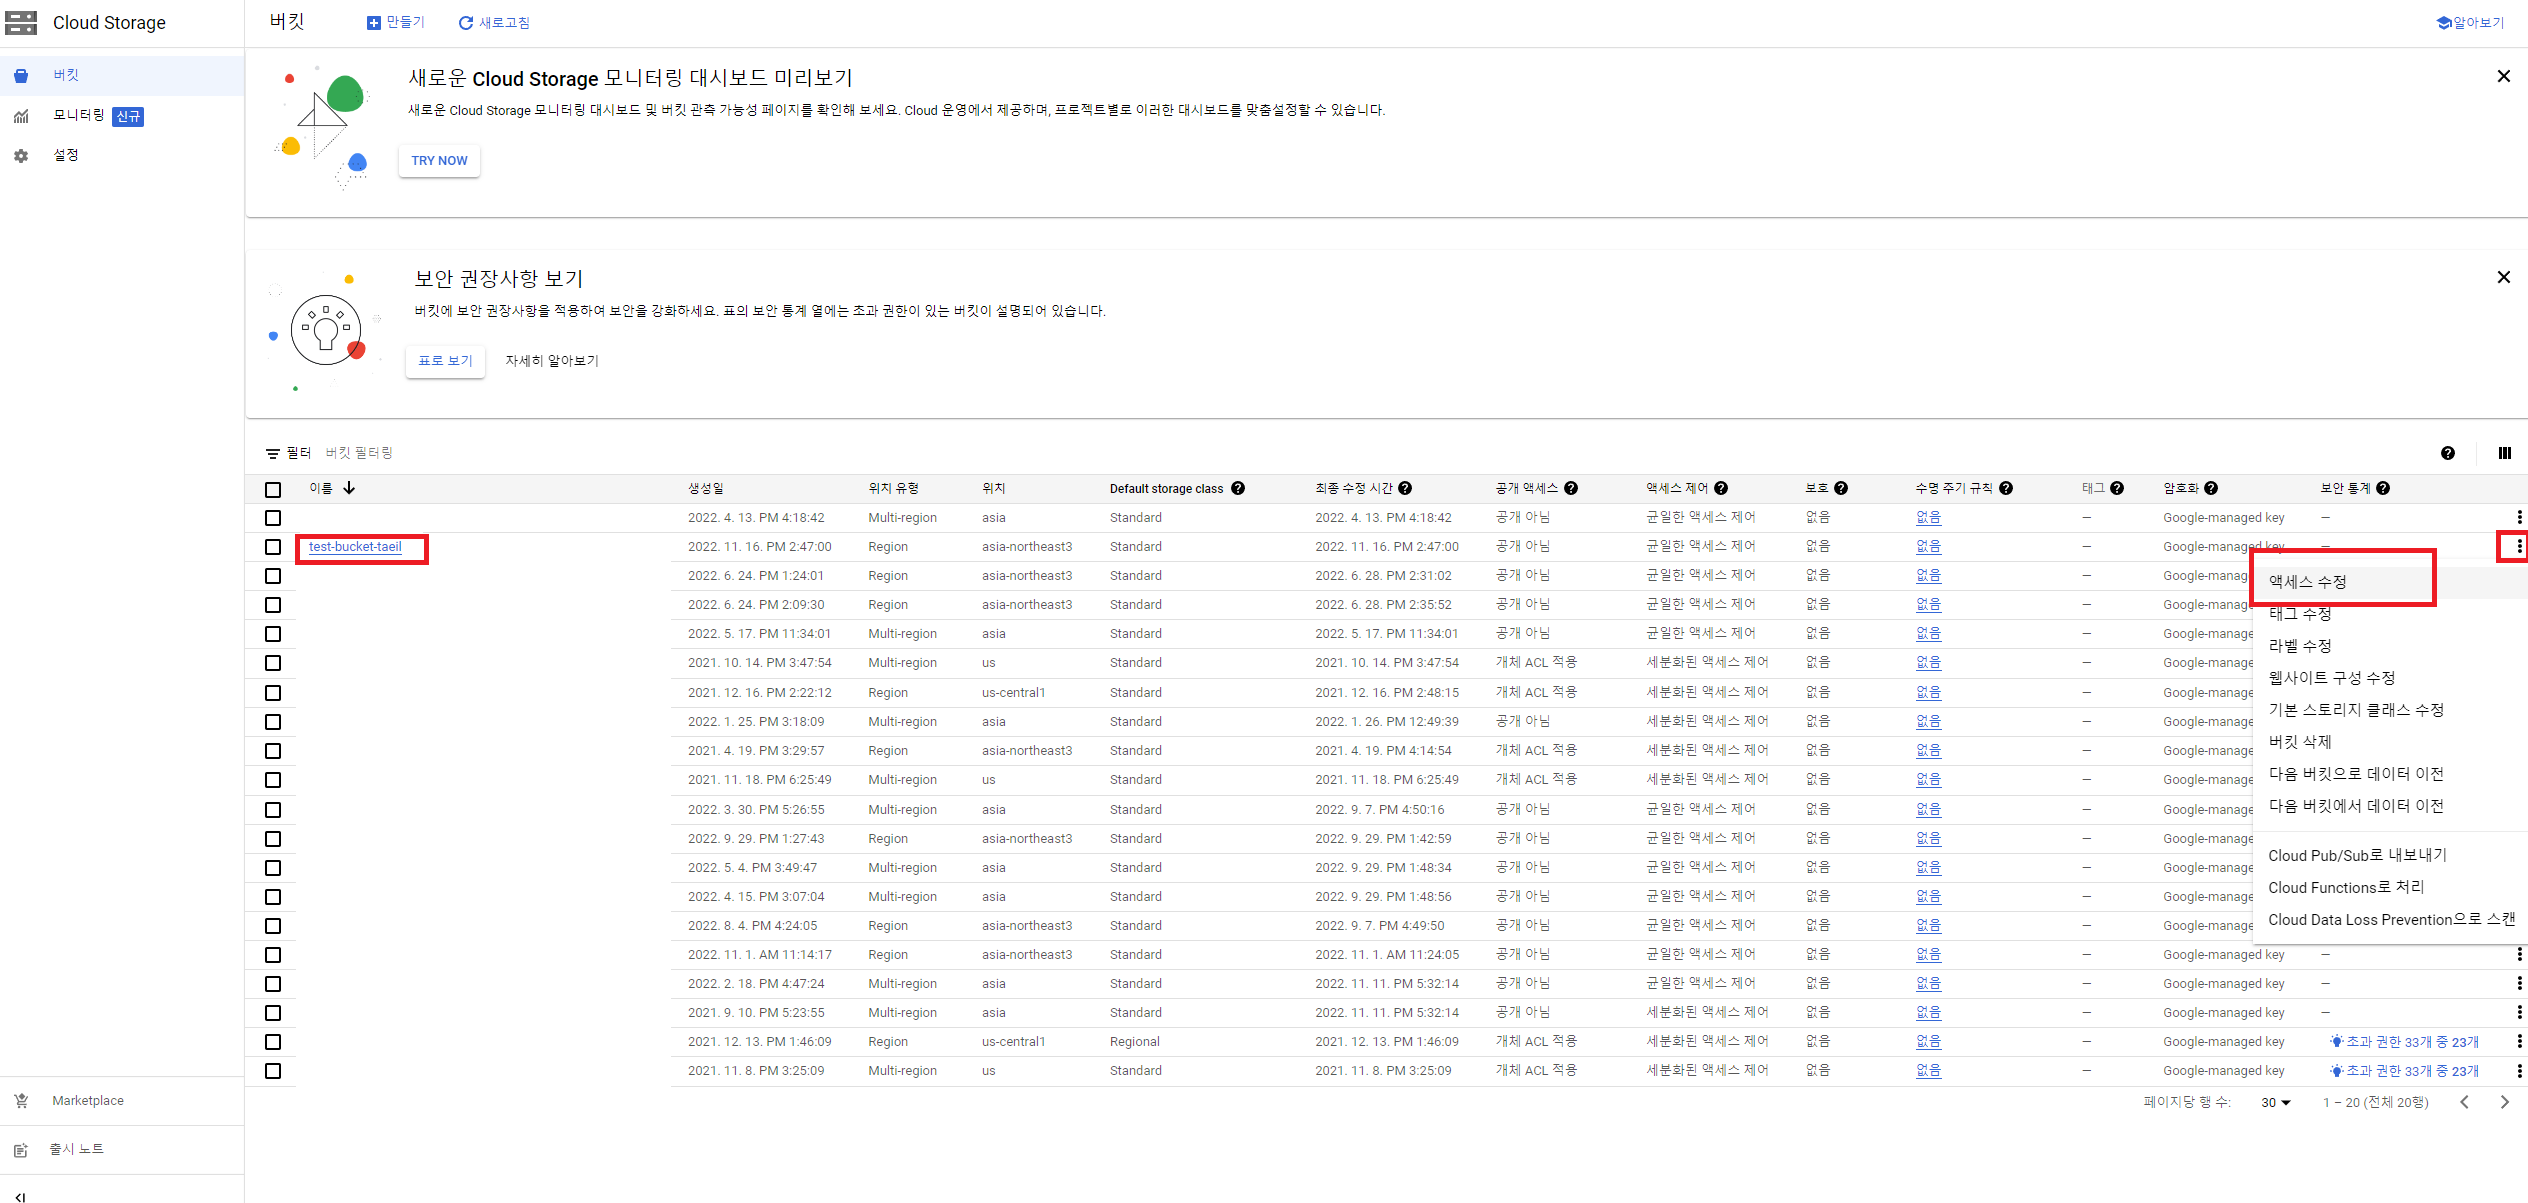Show help for 공개 액세스 column
Image resolution: width=2528 pixels, height=1203 pixels.
point(1571,488)
